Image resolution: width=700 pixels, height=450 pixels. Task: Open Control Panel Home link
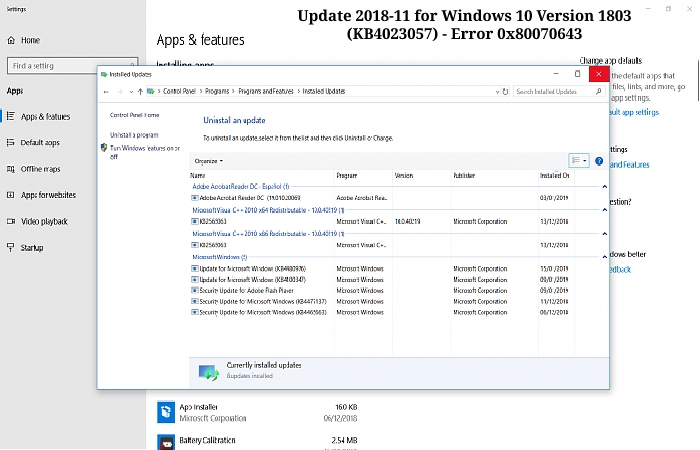(134, 115)
